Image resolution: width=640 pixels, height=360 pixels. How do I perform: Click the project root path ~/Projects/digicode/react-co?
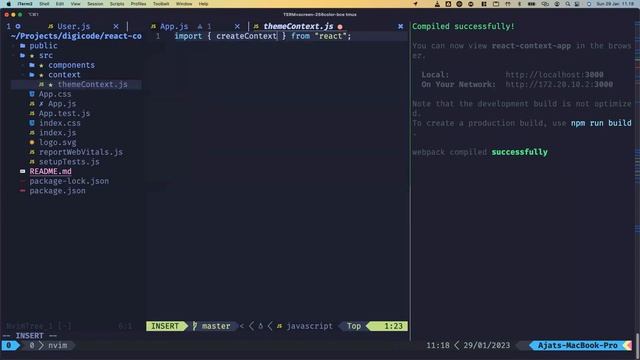pyautogui.click(x=76, y=36)
